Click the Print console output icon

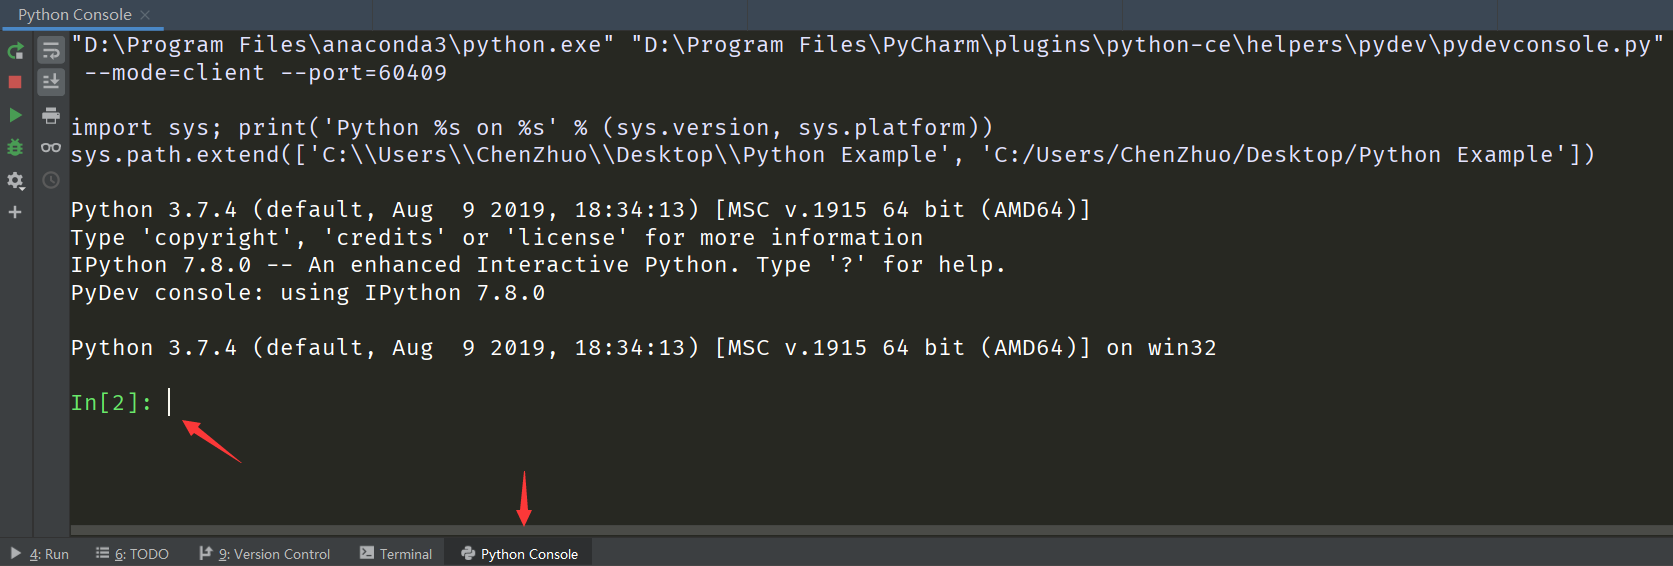[51, 115]
